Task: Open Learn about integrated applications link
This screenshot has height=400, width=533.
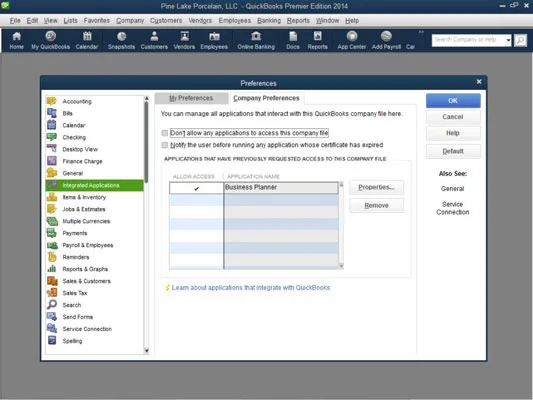Action: click(x=251, y=288)
